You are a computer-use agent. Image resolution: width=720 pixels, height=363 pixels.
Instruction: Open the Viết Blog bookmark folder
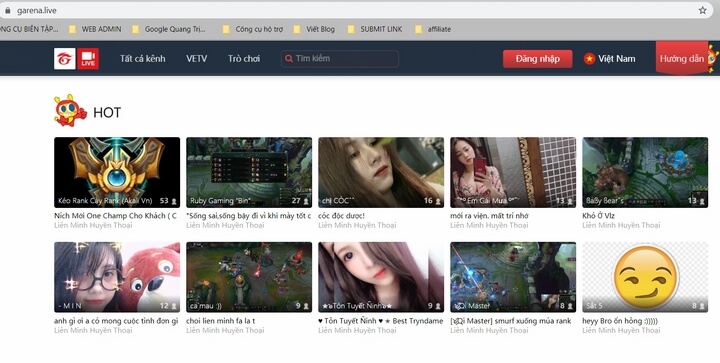(314, 29)
